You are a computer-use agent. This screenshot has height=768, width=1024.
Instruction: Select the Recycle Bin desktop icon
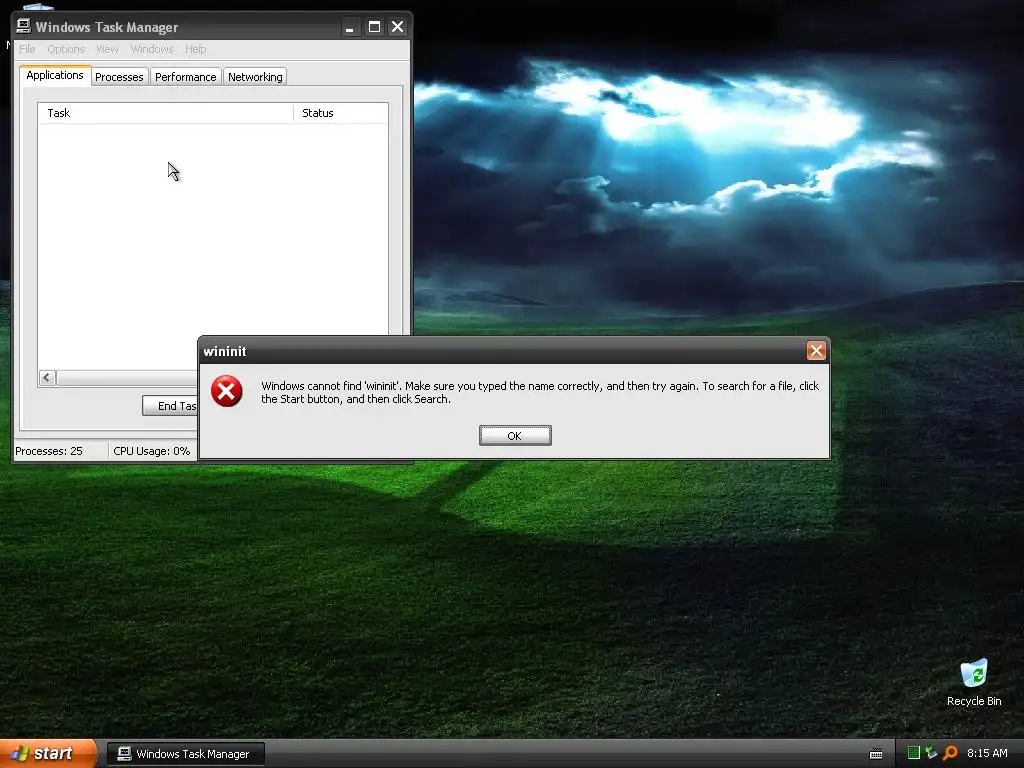(x=974, y=682)
